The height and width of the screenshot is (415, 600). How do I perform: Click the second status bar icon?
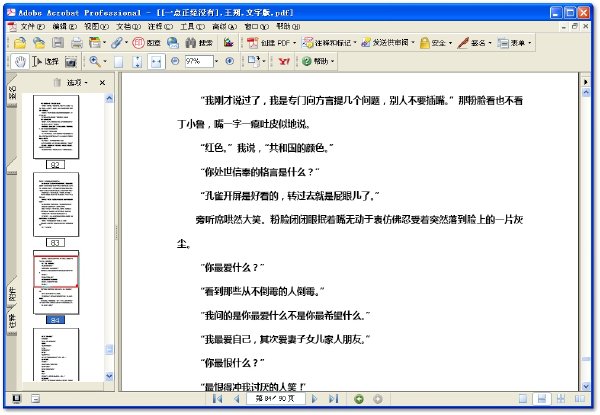tap(35, 399)
